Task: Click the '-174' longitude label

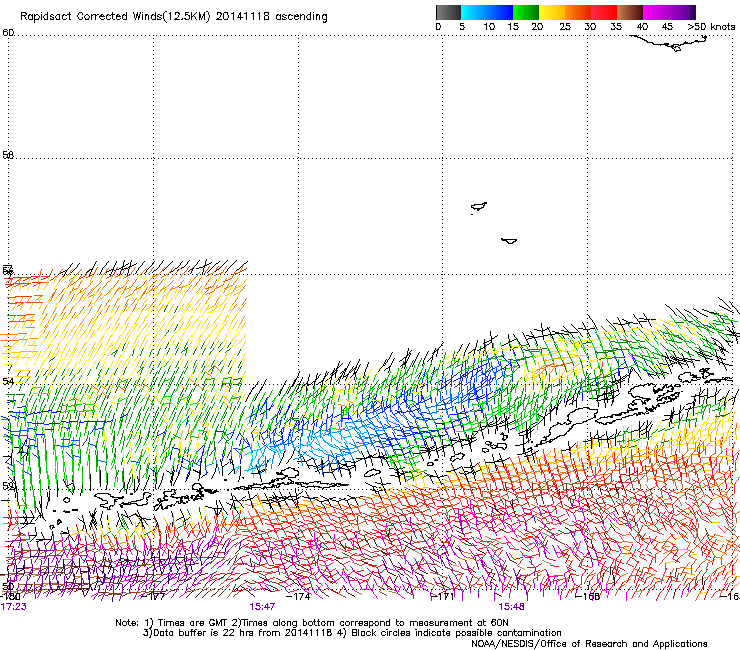Action: 299,596
